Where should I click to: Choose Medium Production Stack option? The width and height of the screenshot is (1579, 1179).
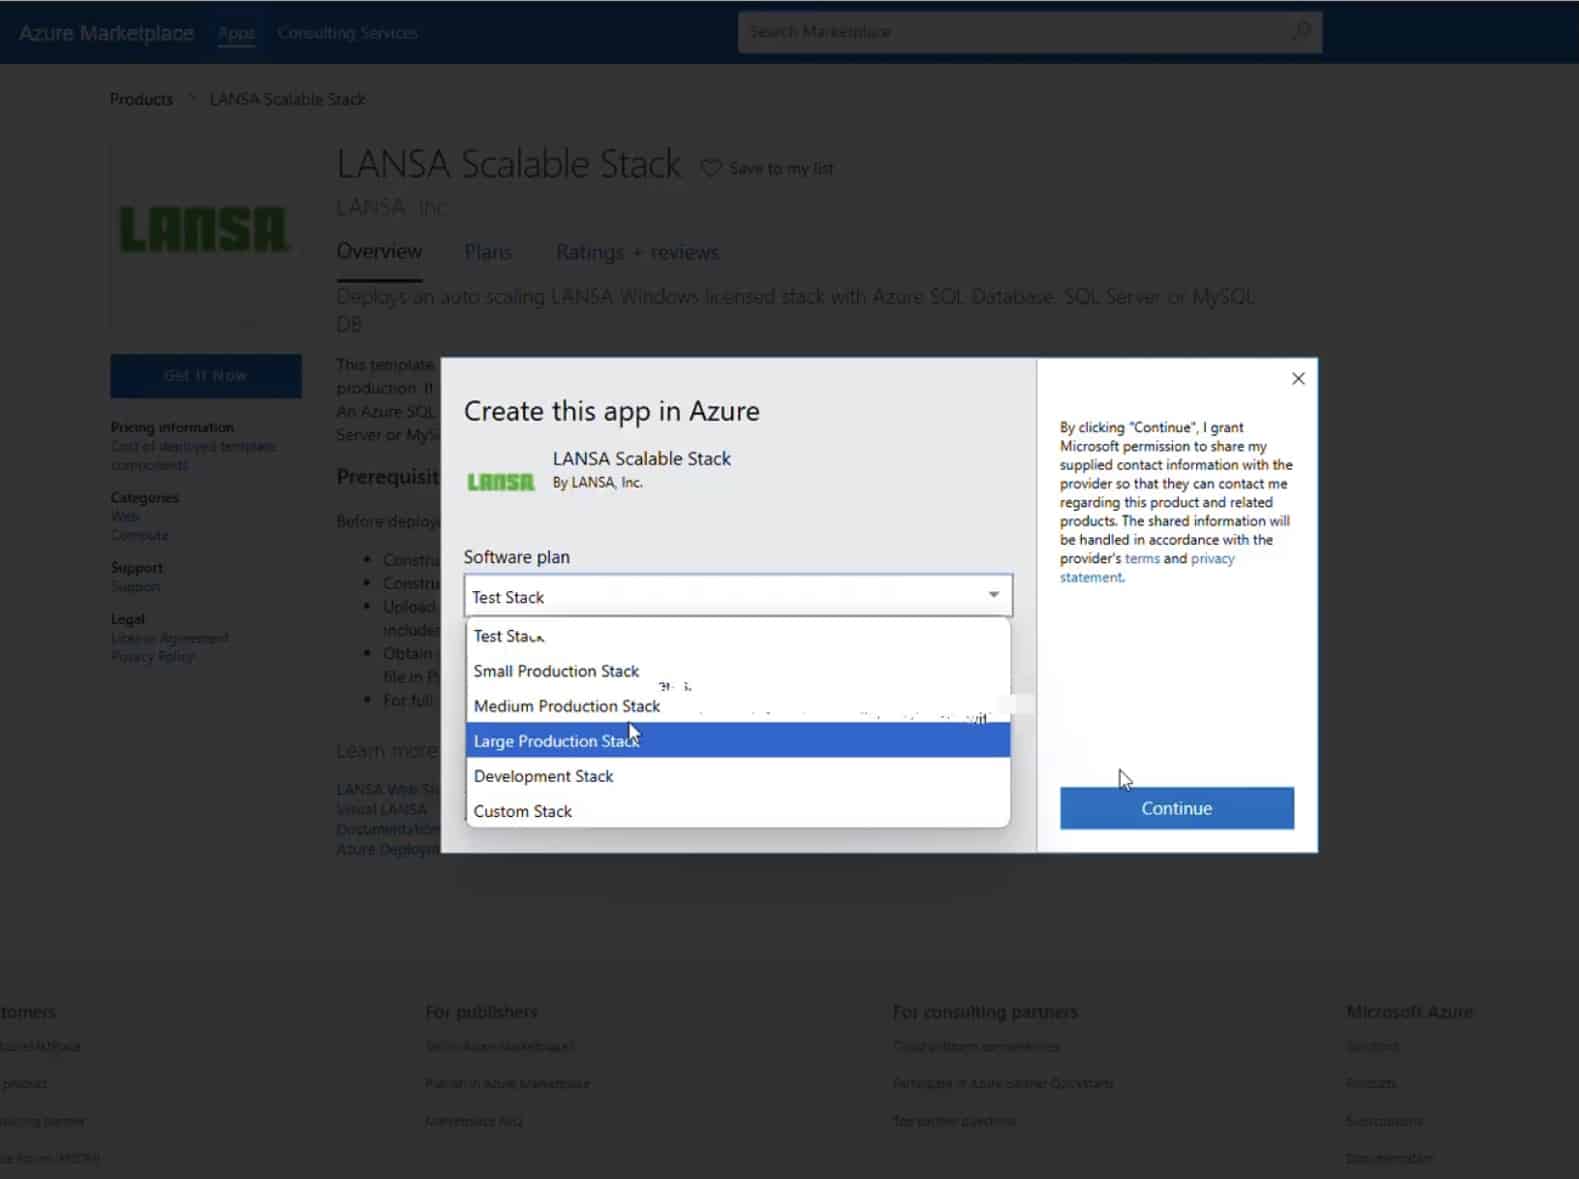738,706
